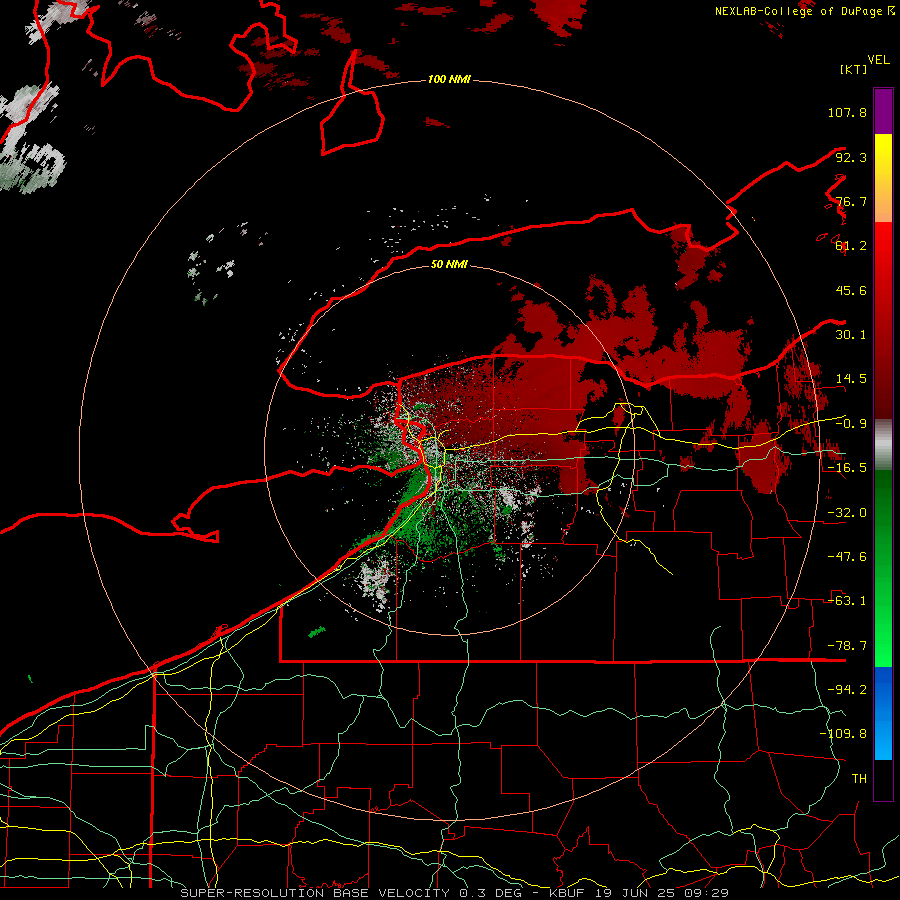Click the 50 NMI range ring label
This screenshot has width=900, height=900.
pyautogui.click(x=449, y=265)
